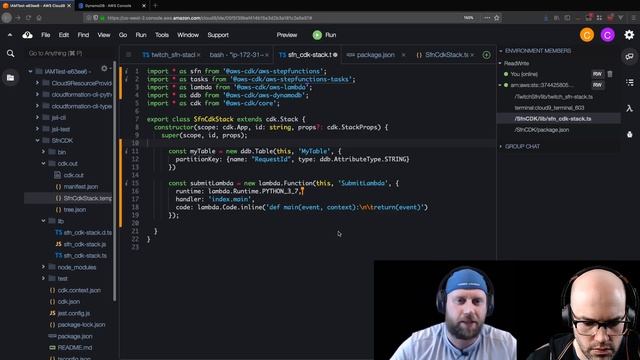640x360 pixels.
Task: Expand the bin folder
Action: [43, 152]
